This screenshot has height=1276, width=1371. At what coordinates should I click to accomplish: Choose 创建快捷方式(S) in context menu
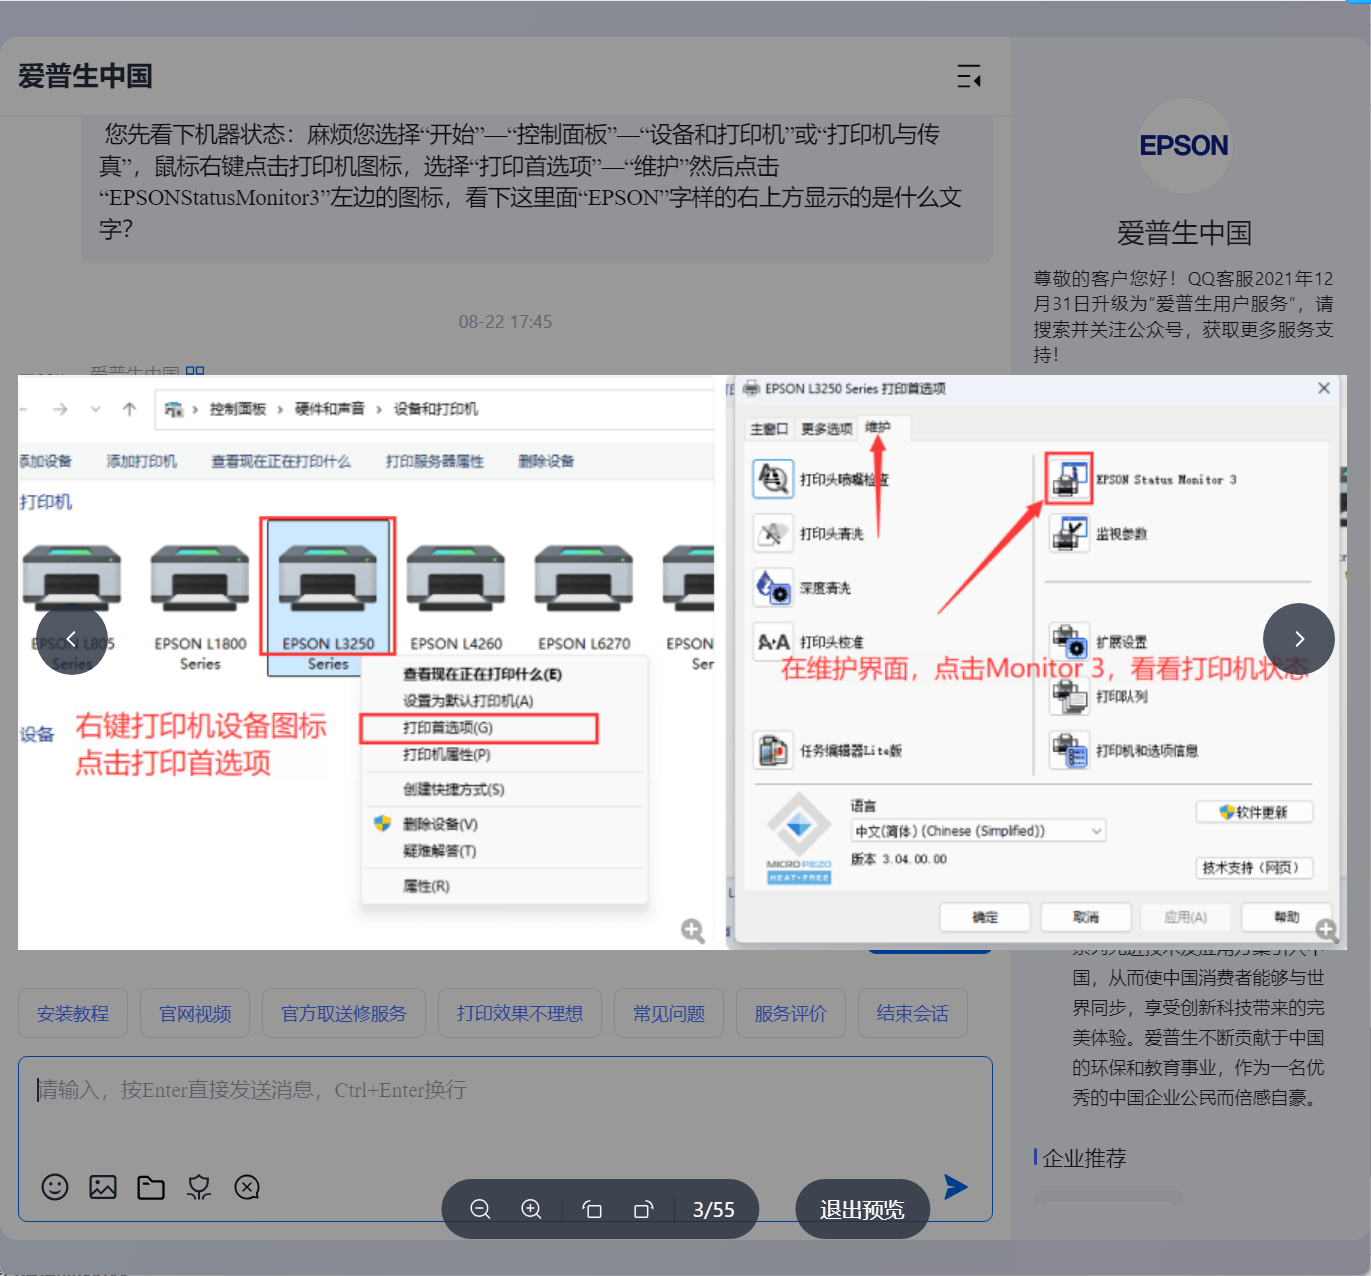454,790
